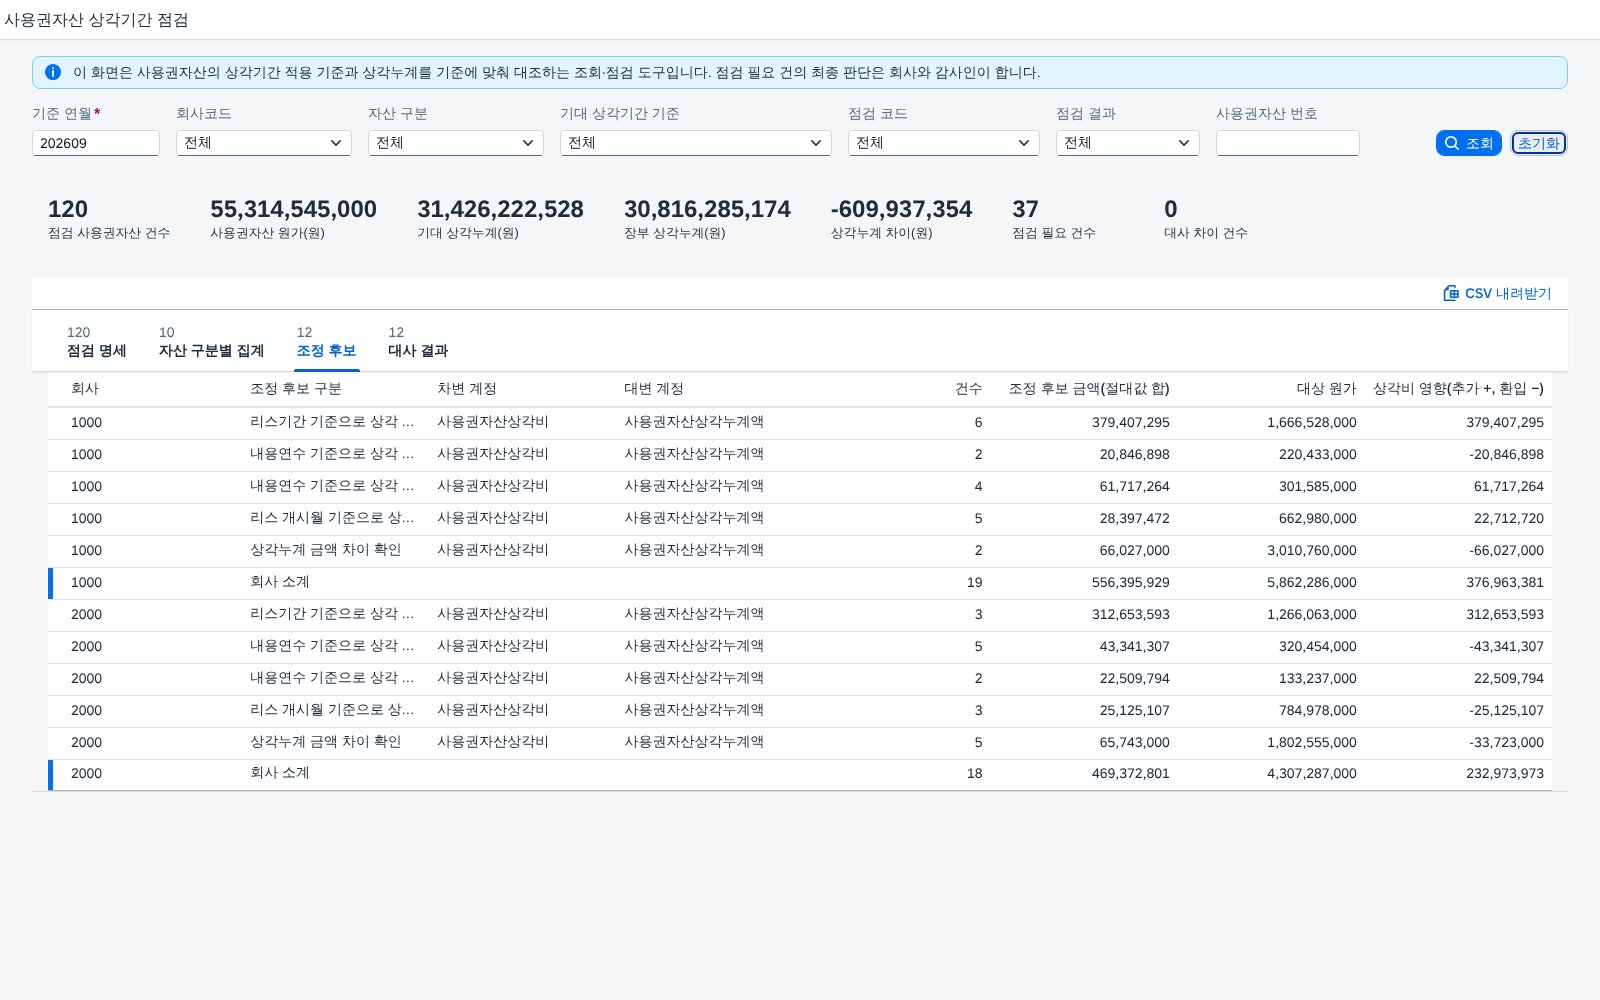Click the company 1000 subtotal amount 556,395,929
This screenshot has width=1600, height=1000.
pyautogui.click(x=1131, y=582)
